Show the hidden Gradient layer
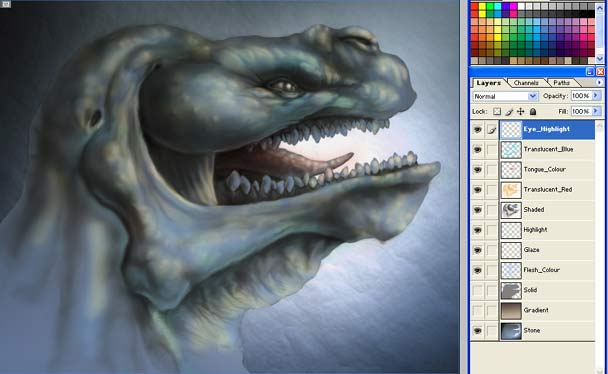 click(477, 310)
